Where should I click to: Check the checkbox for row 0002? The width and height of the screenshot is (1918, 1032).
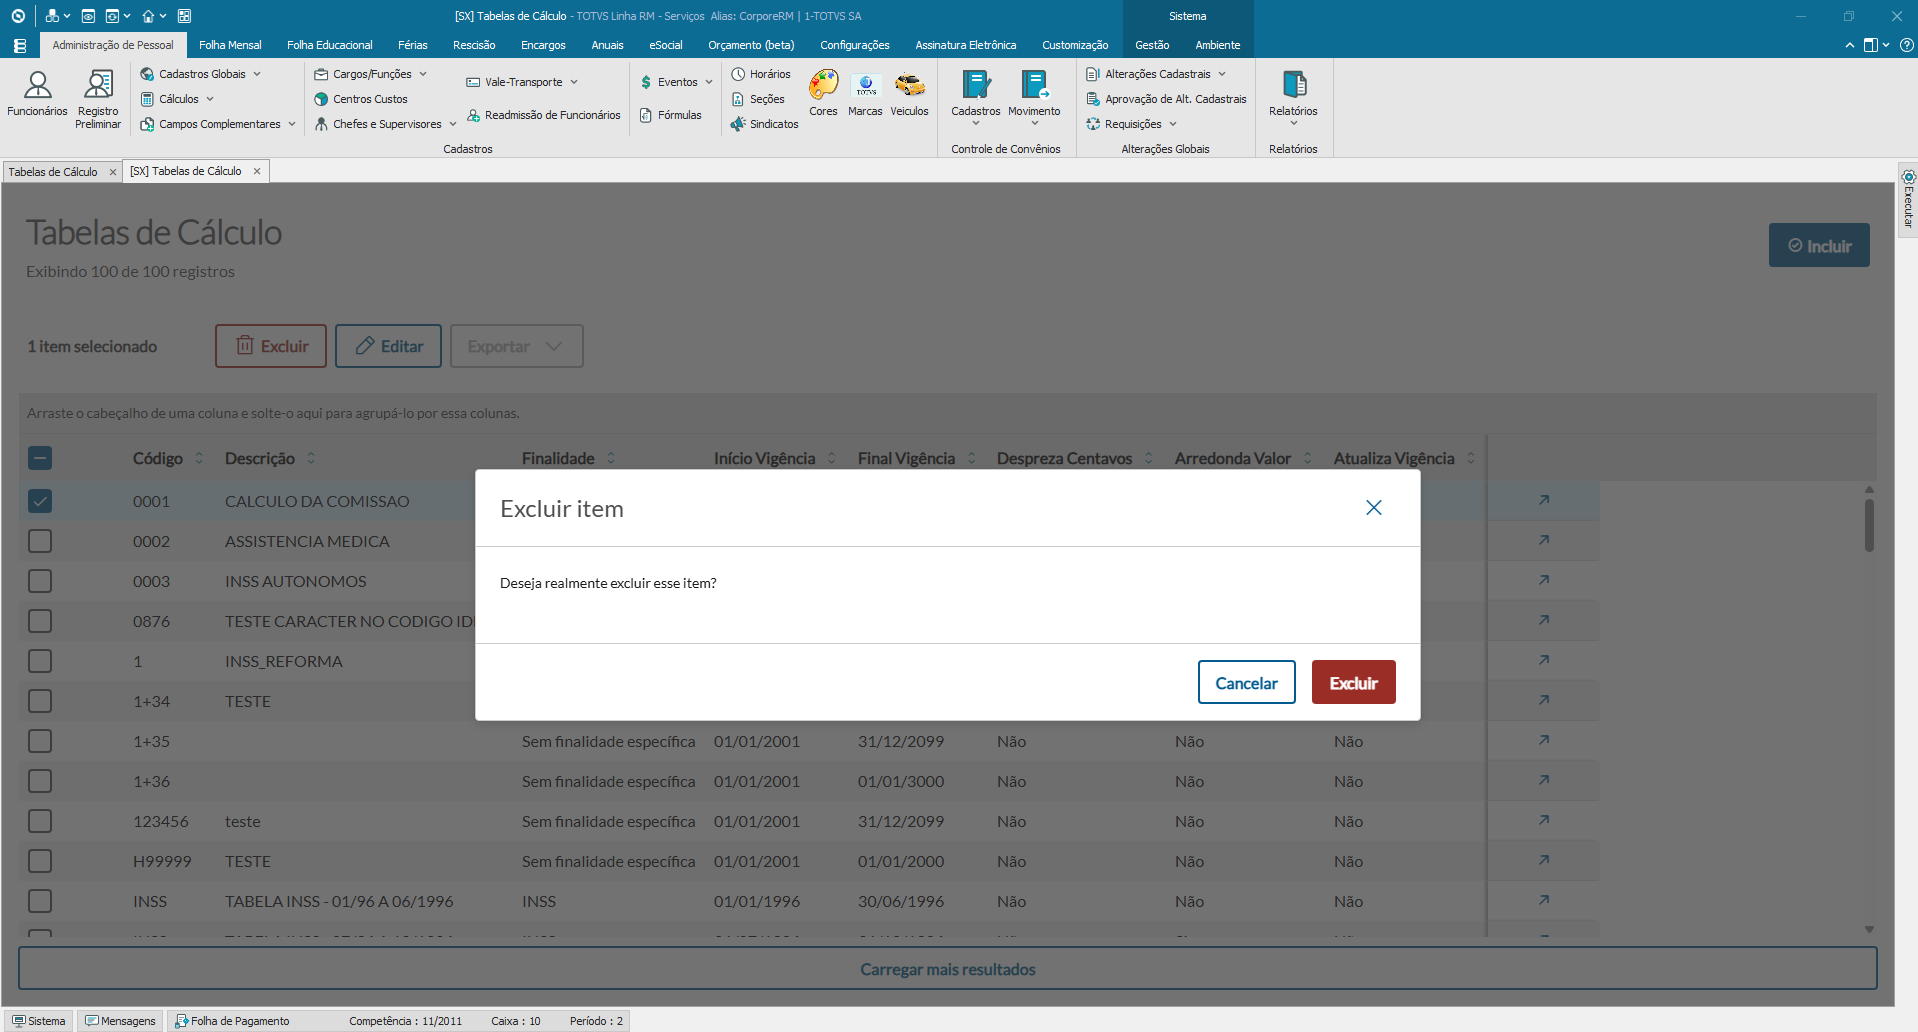(40, 541)
